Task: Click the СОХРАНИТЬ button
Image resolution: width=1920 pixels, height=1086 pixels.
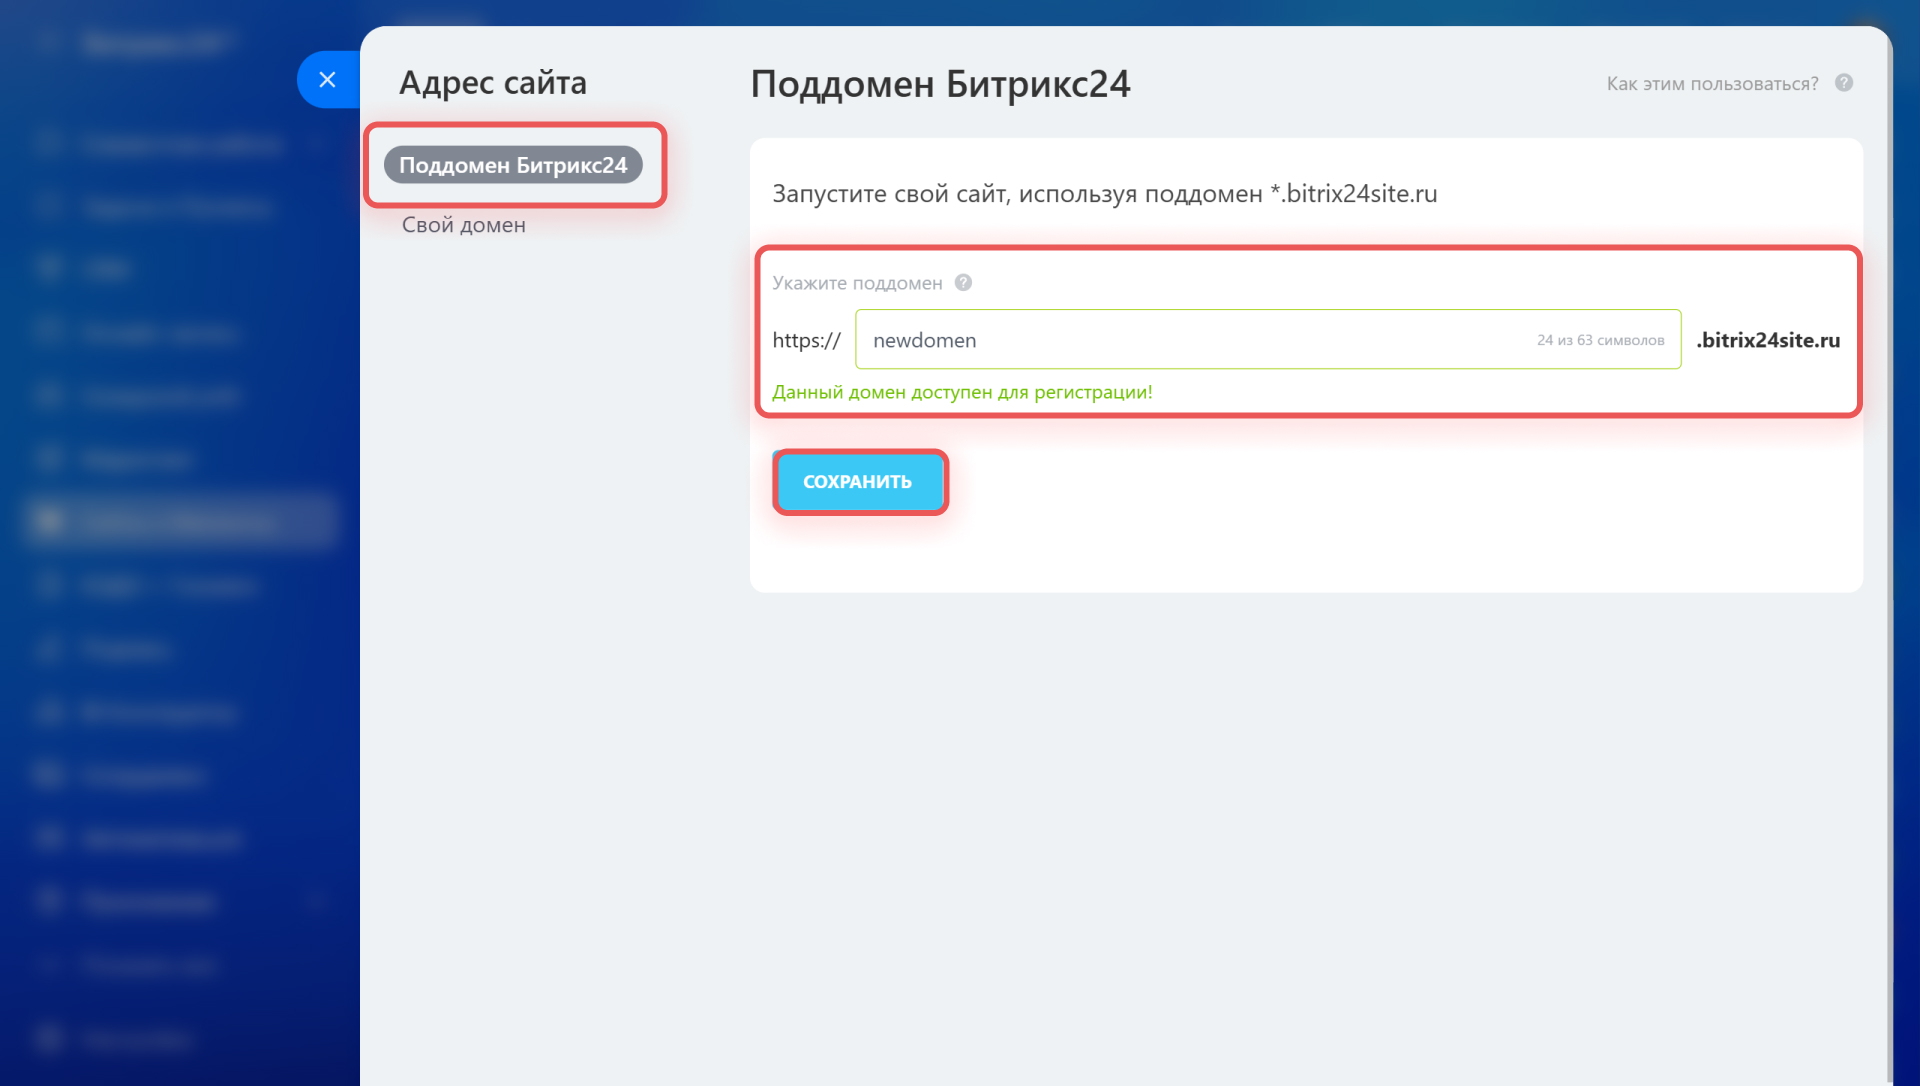Action: (x=859, y=482)
